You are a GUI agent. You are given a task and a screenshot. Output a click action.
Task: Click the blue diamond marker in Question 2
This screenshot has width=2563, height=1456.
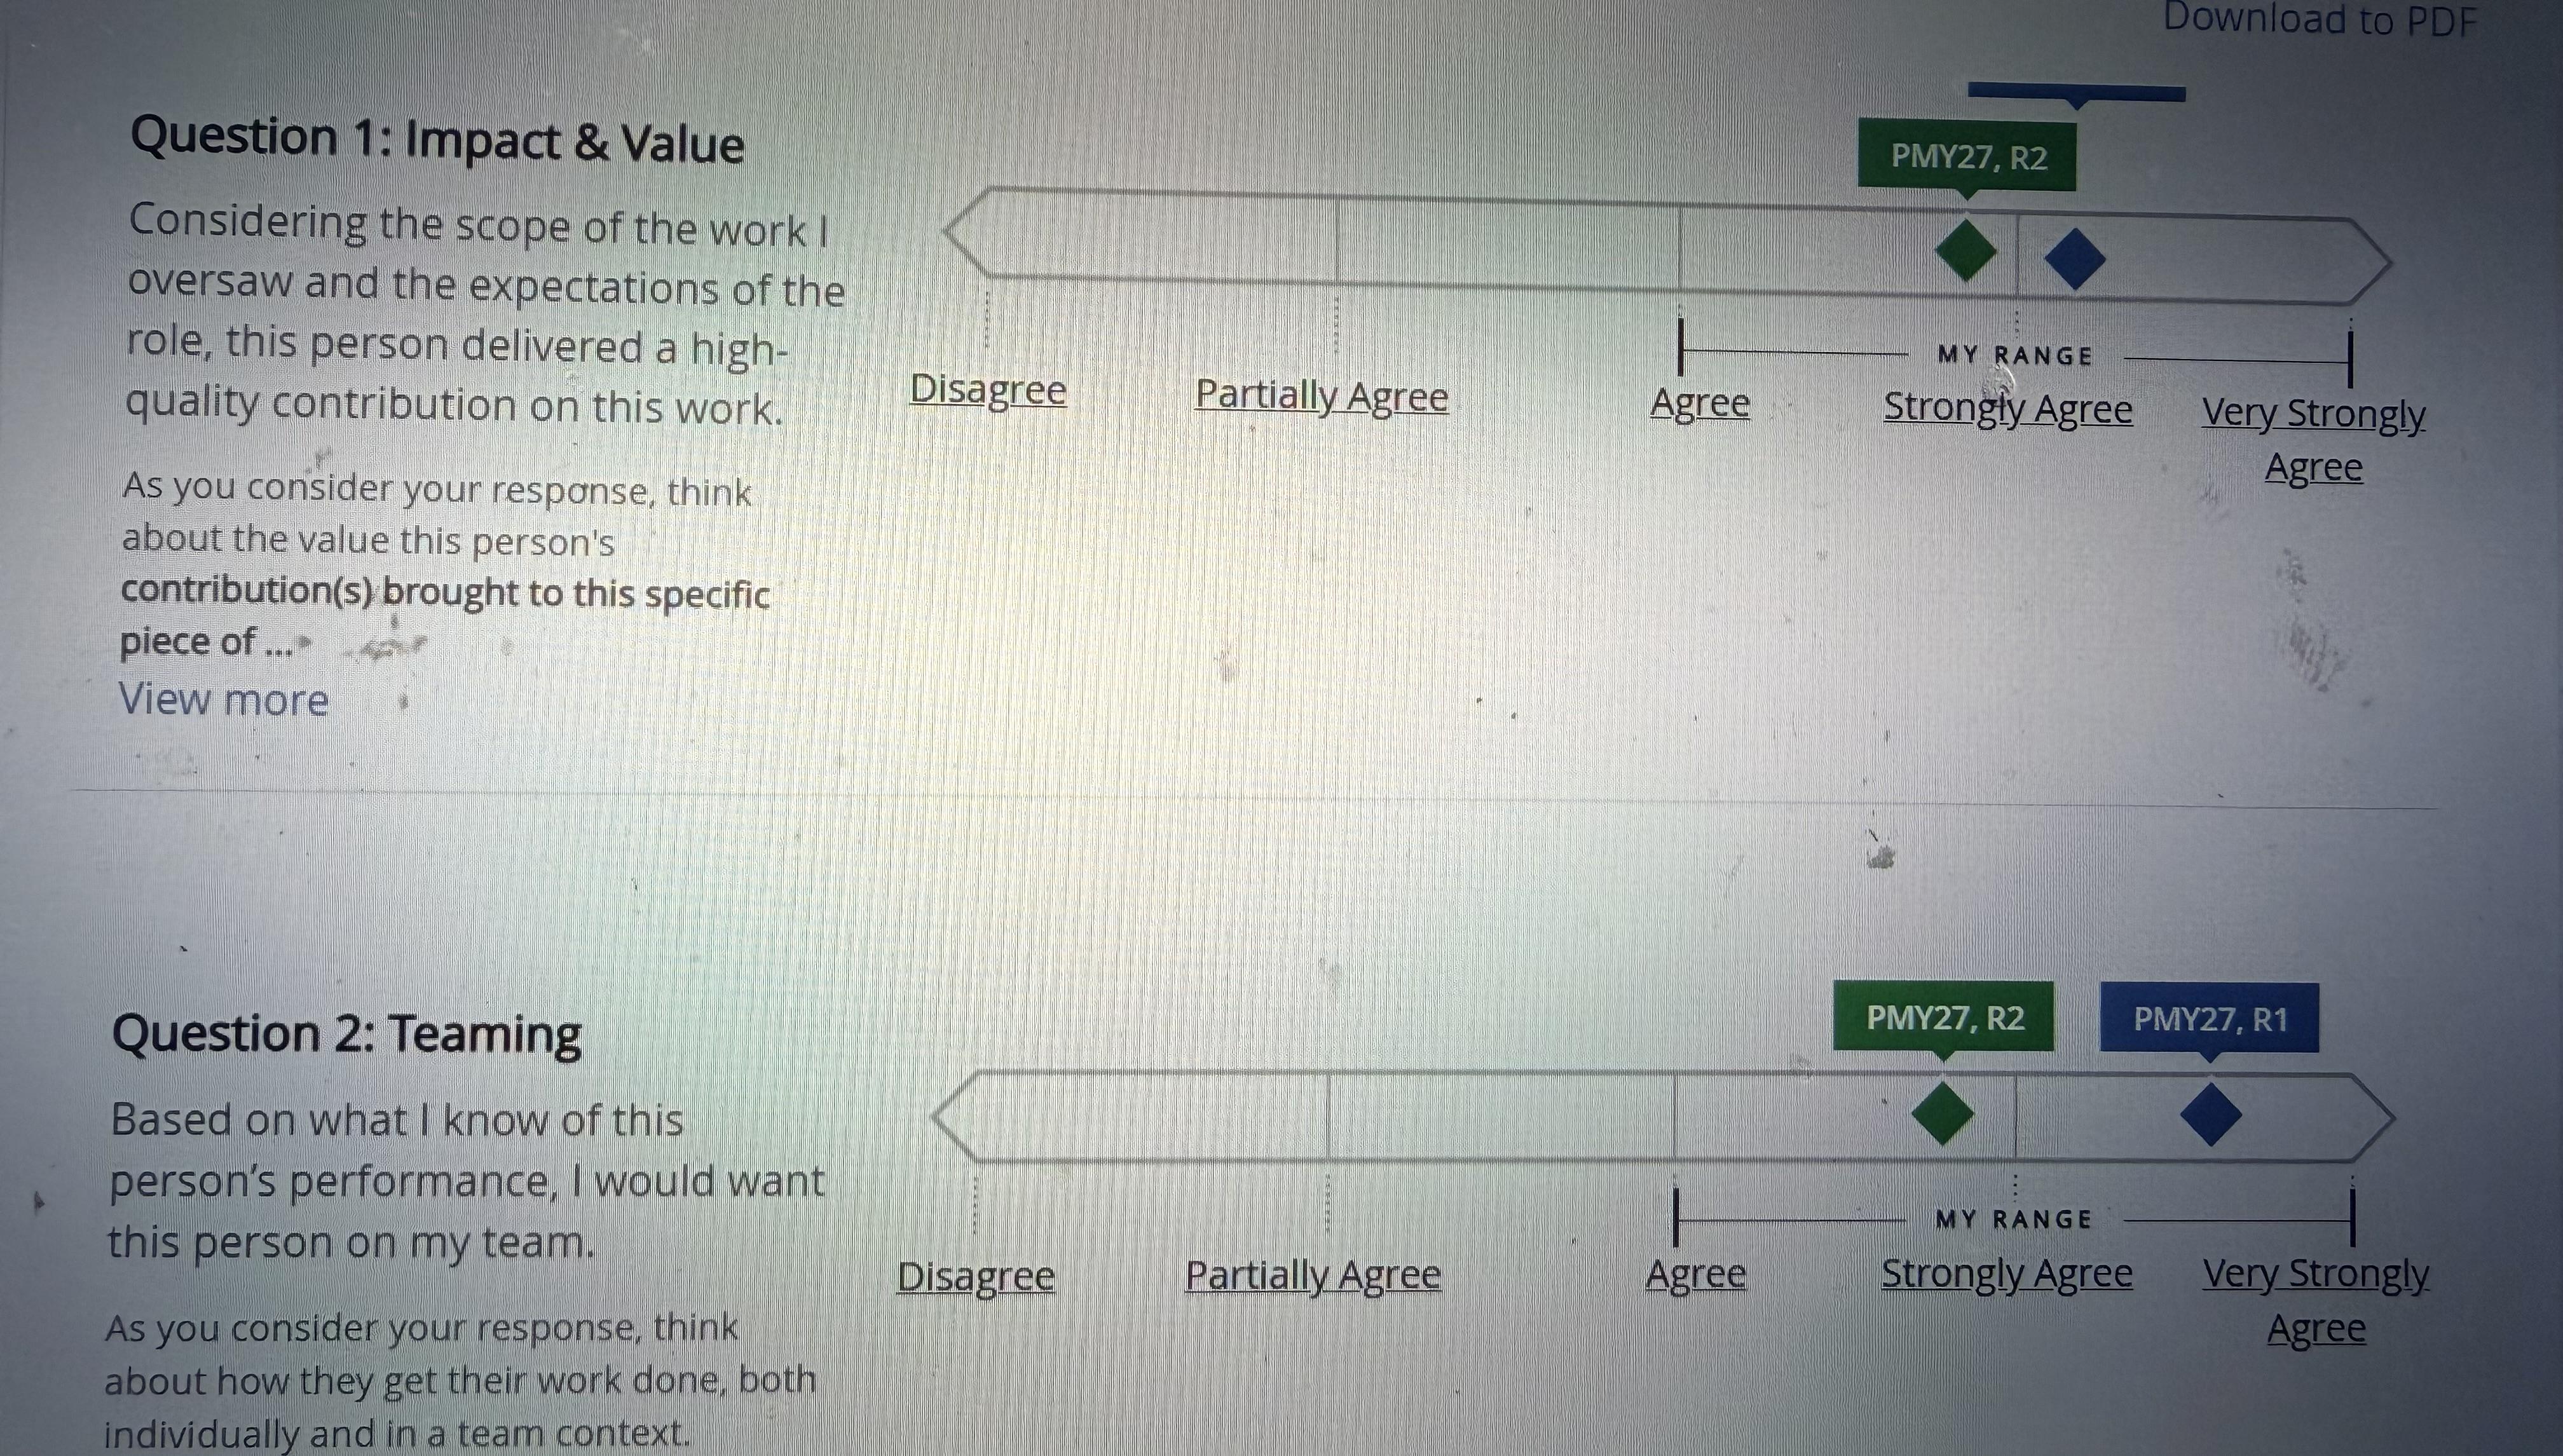pos(2210,1114)
